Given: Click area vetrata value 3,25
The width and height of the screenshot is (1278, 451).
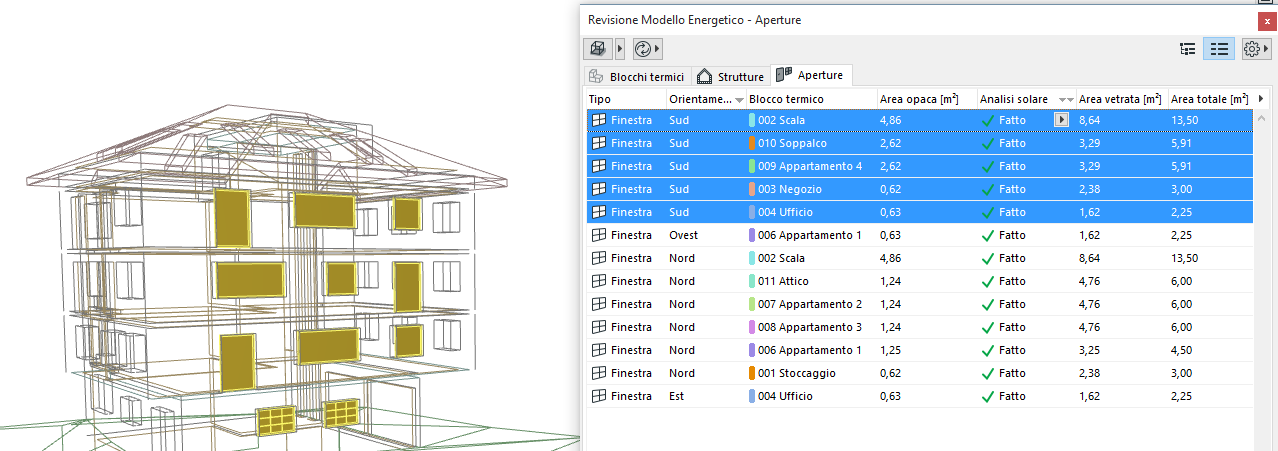Looking at the screenshot, I should pos(1090,350).
